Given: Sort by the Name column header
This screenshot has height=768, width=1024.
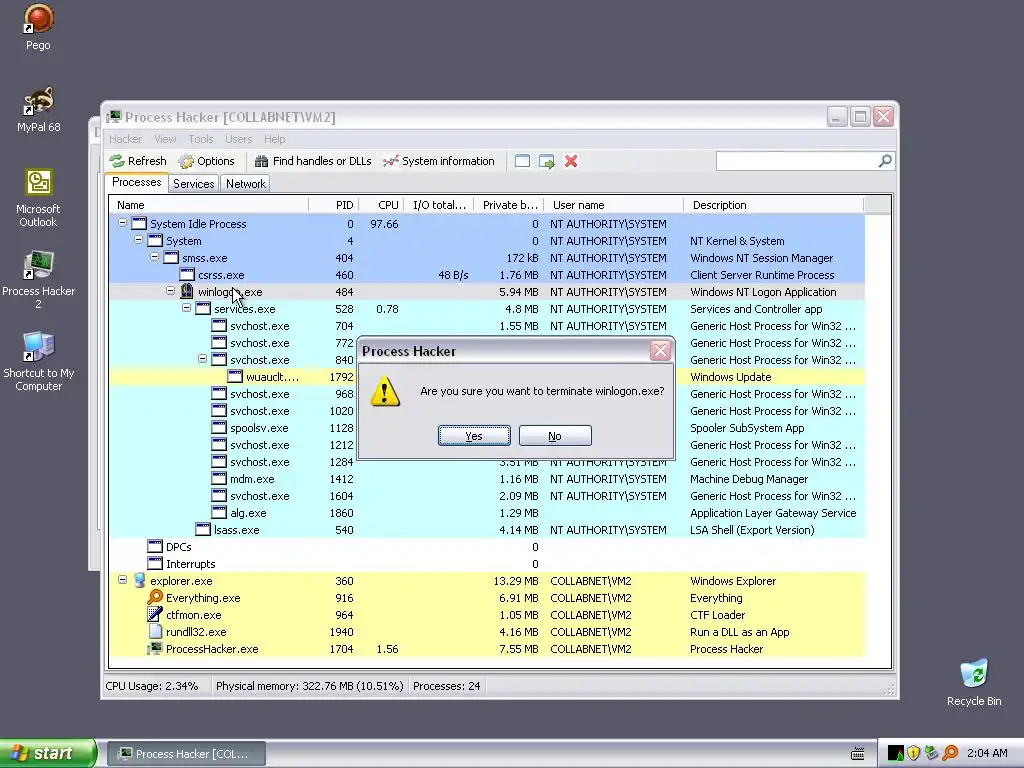Looking at the screenshot, I should [209, 205].
